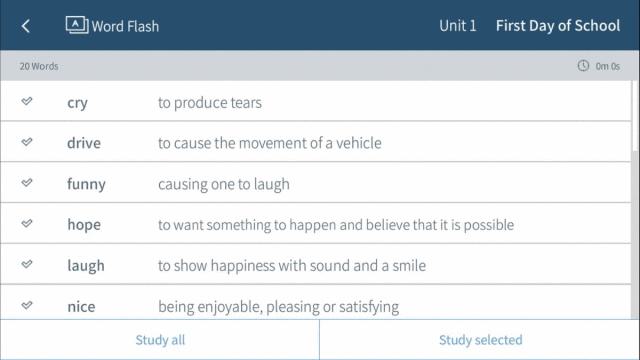Image resolution: width=640 pixels, height=360 pixels.
Task: Toggle the checkmark for 'nice'
Action: pyautogui.click(x=27, y=305)
